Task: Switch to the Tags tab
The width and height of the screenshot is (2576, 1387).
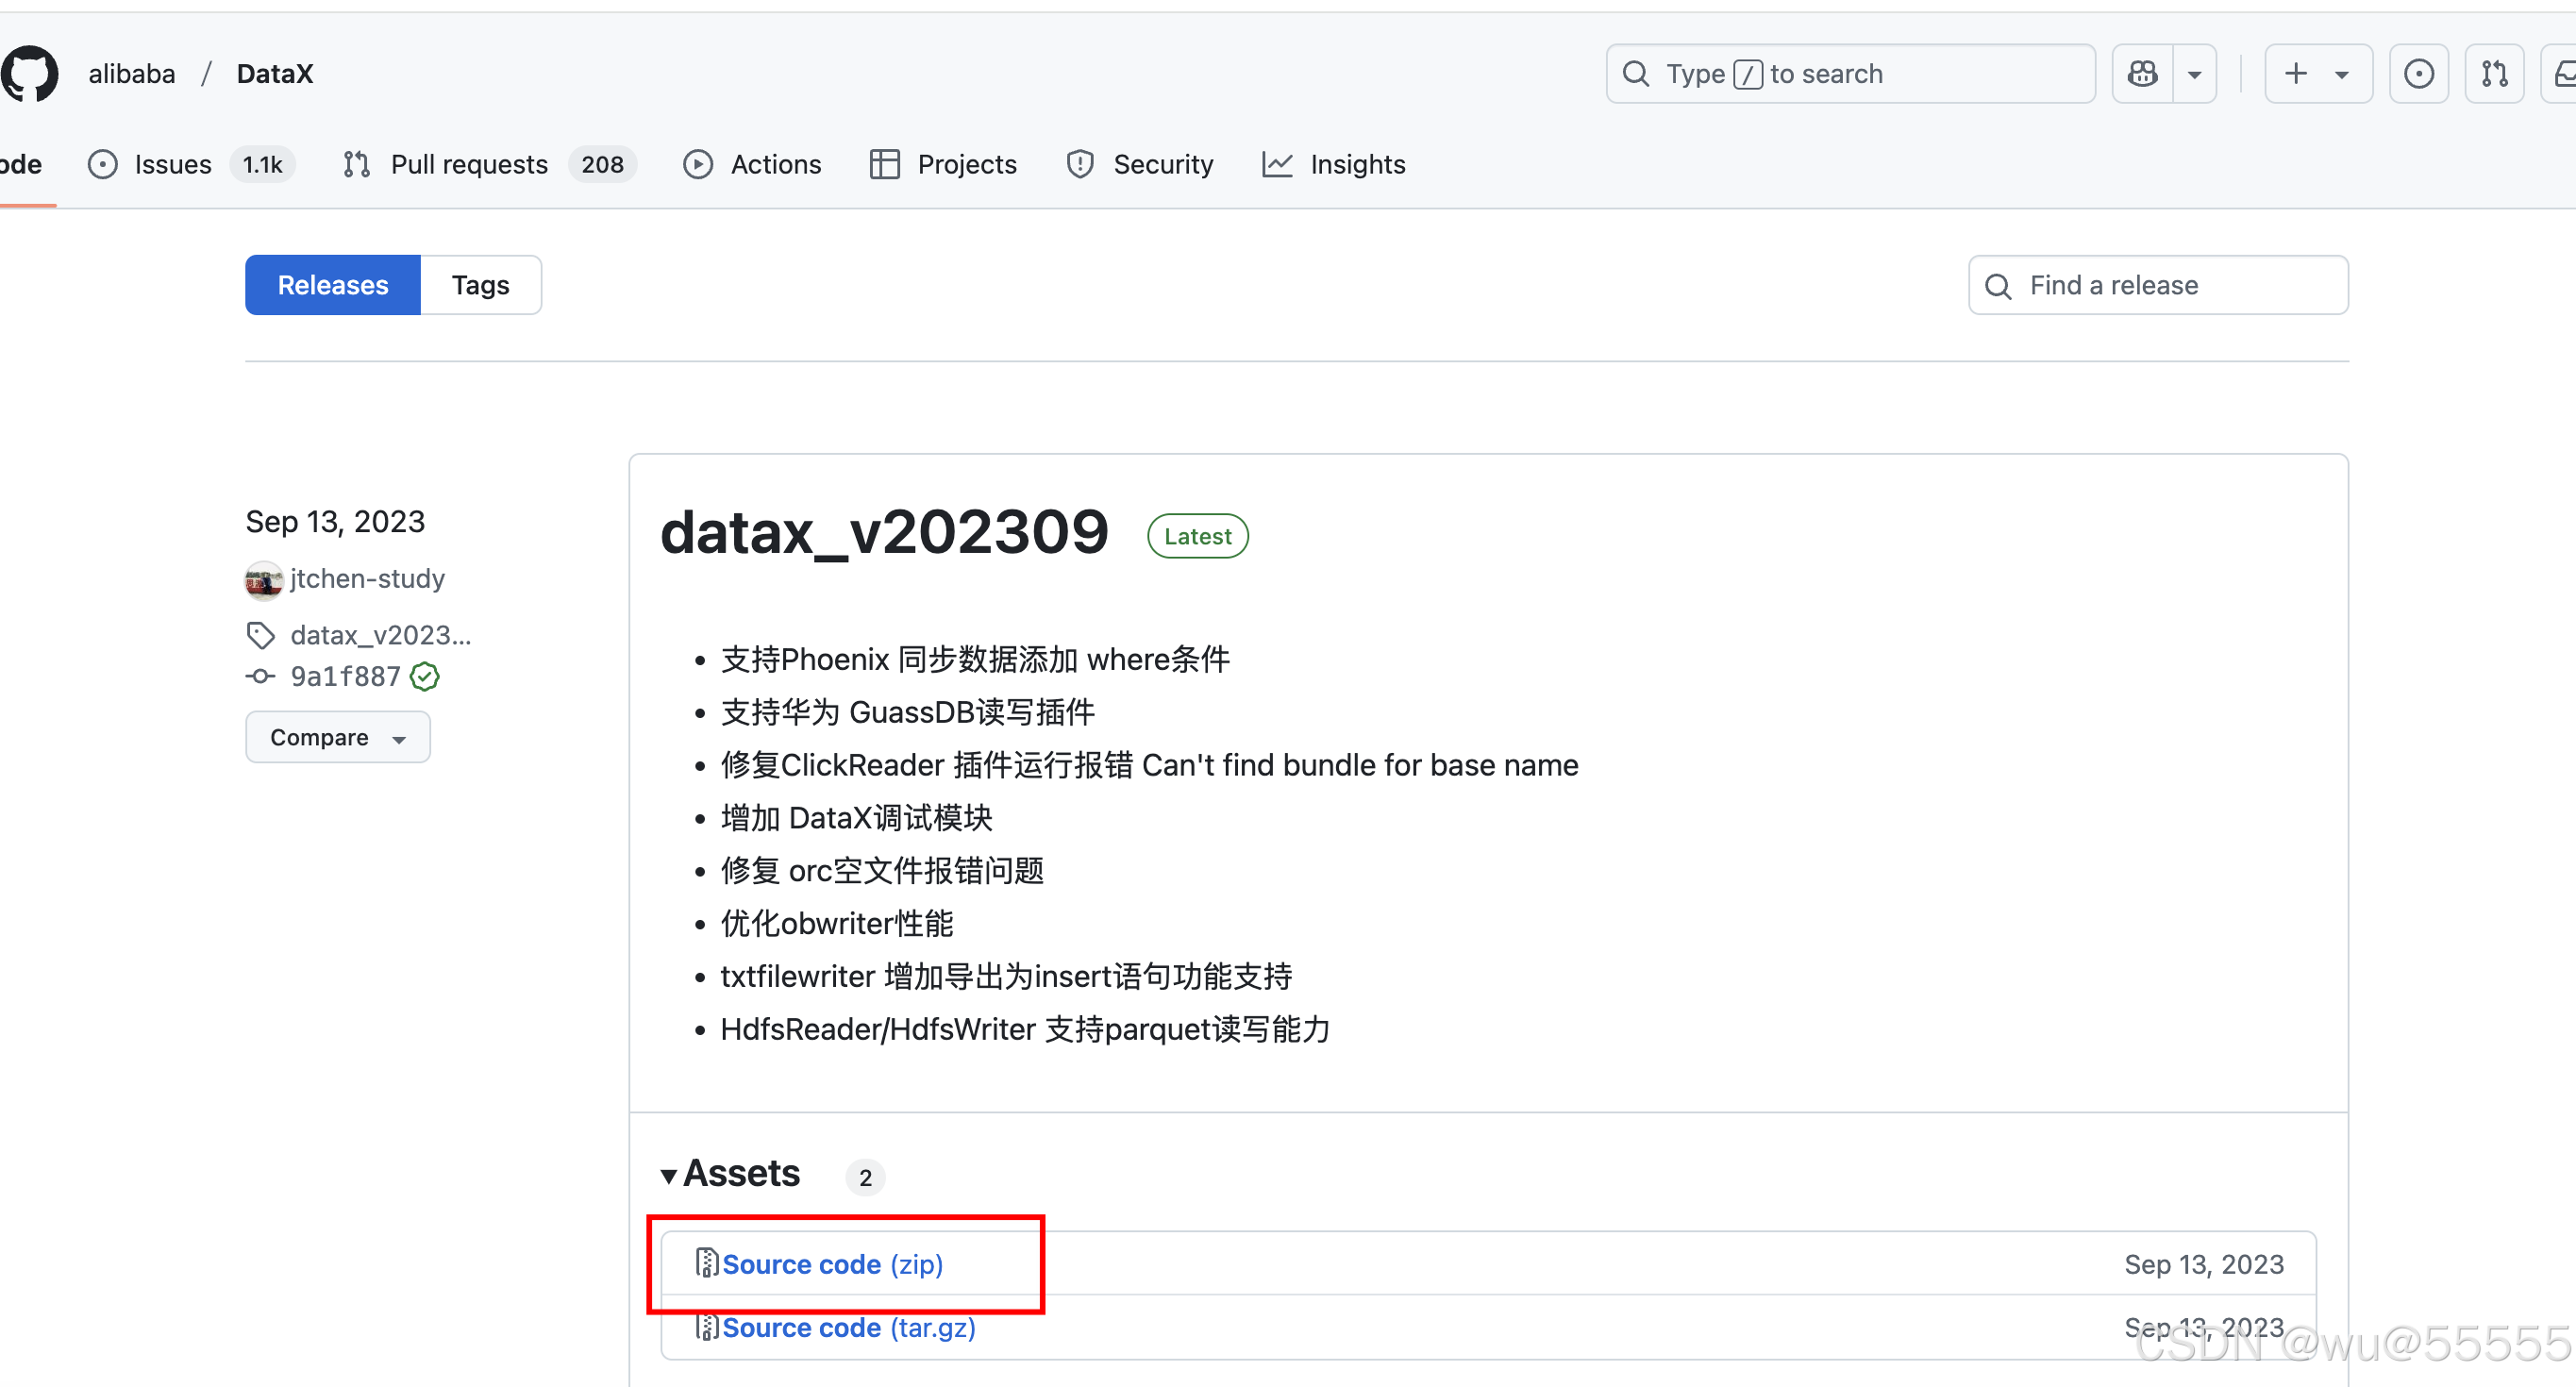Action: click(x=480, y=285)
